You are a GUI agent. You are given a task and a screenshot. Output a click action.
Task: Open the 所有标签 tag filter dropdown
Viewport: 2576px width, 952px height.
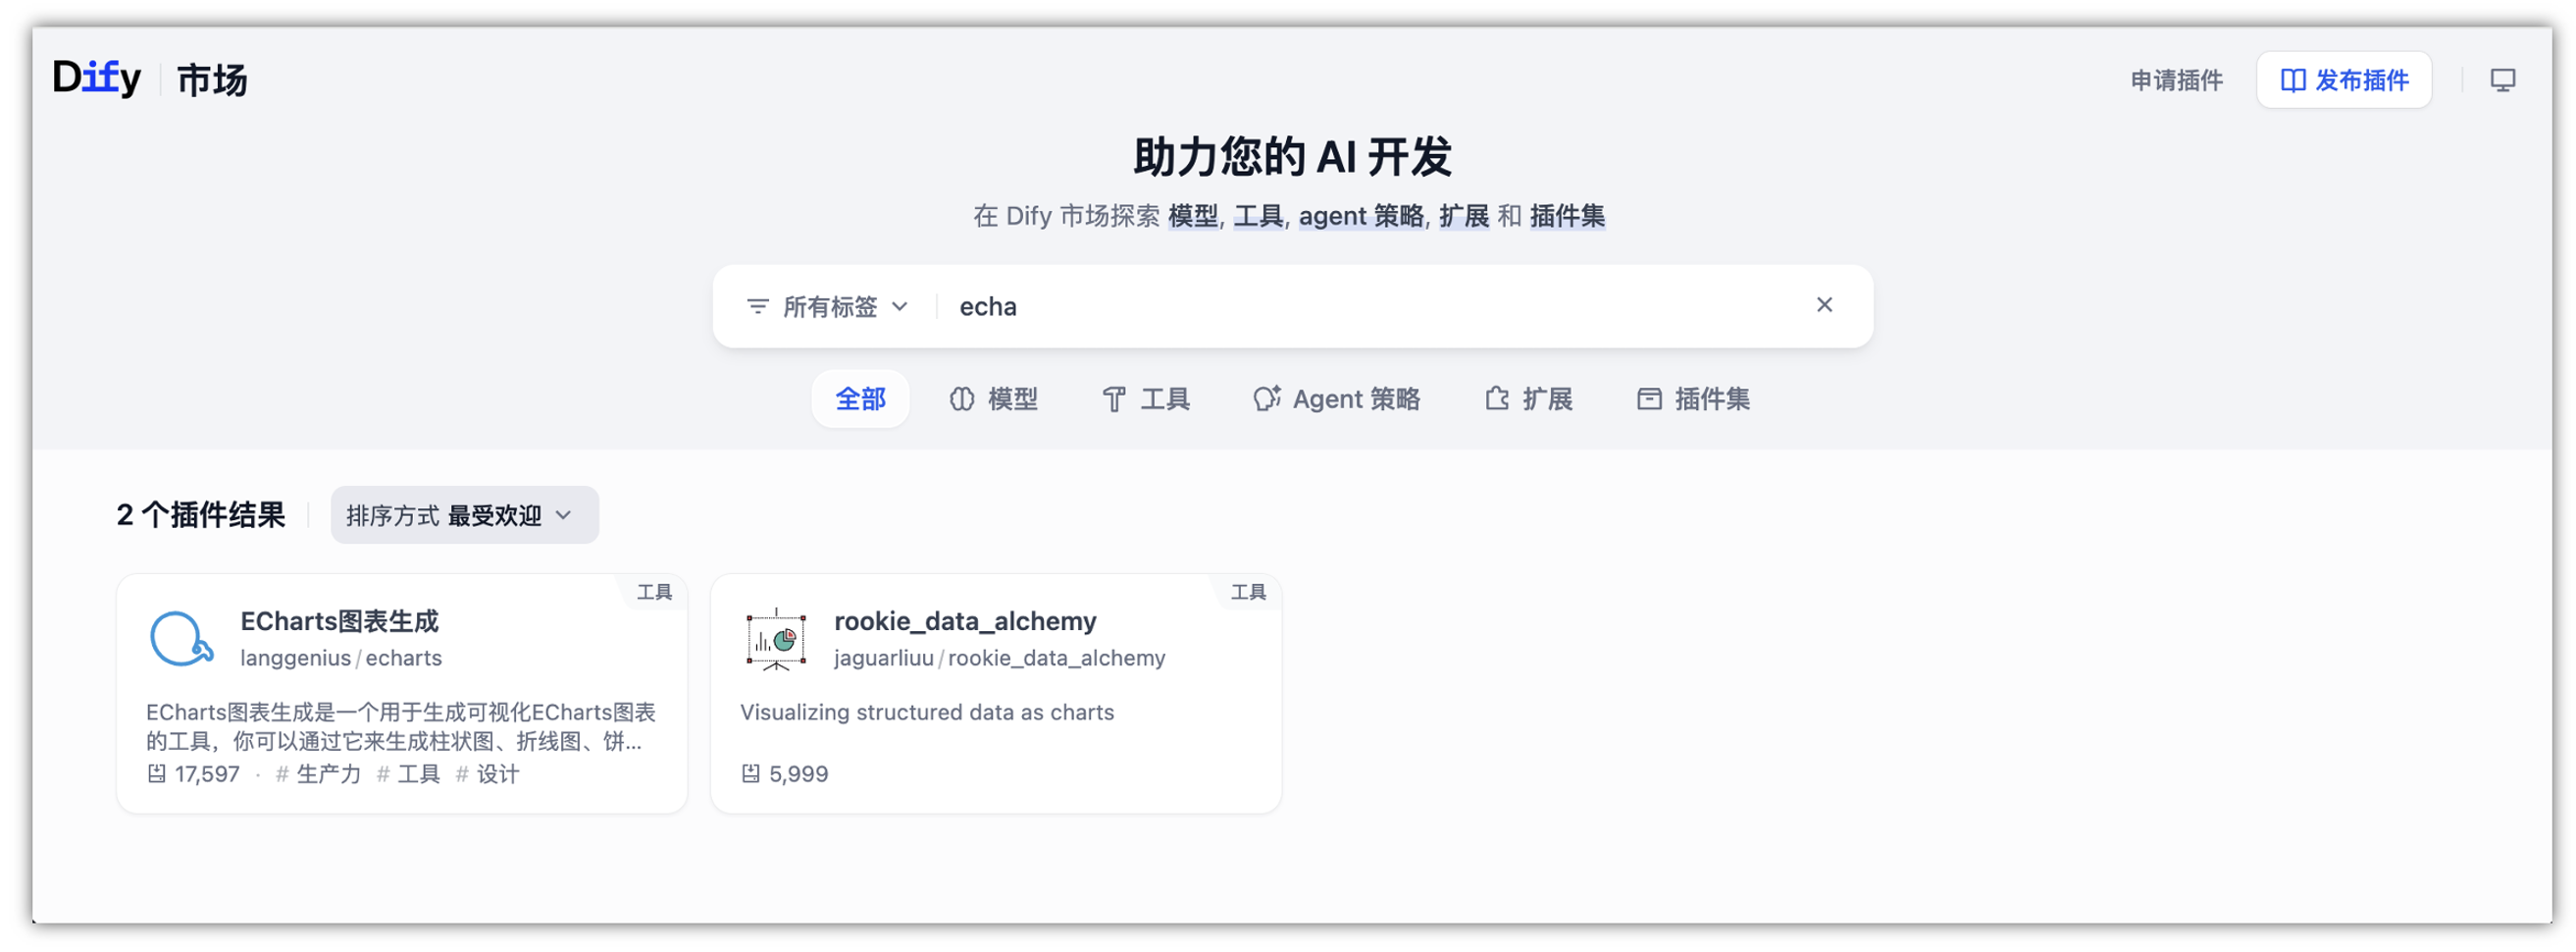click(827, 306)
